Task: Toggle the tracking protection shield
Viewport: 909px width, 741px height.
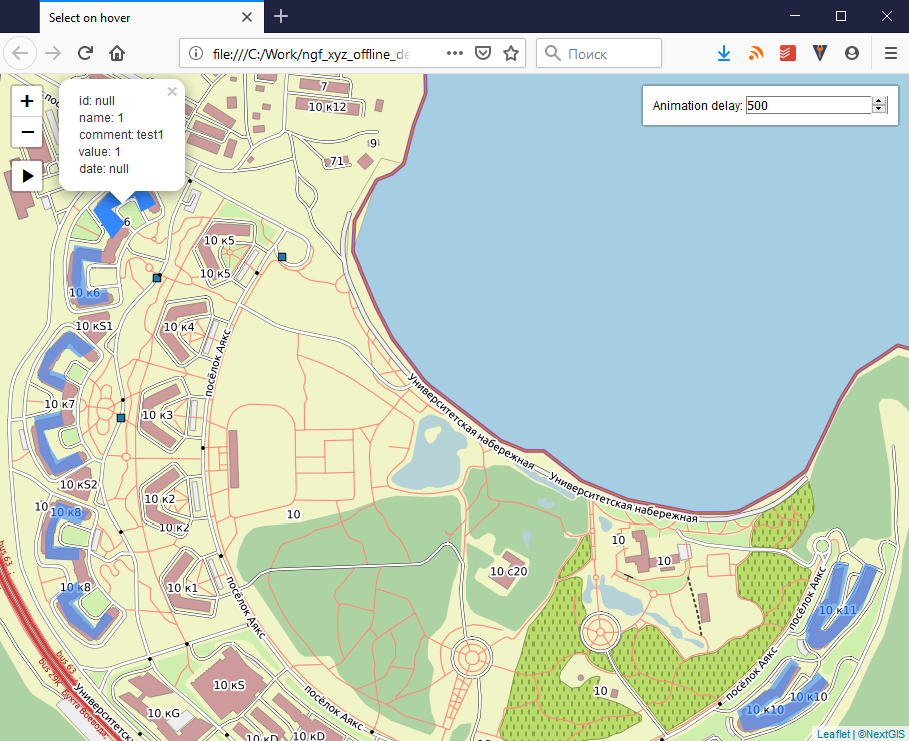Action: 482,52
